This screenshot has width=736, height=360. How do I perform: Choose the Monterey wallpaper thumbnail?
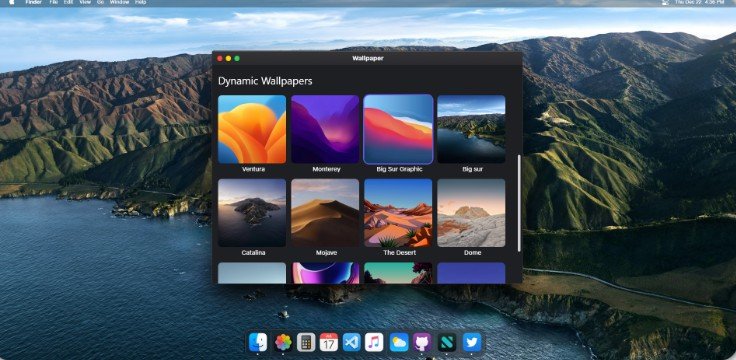click(325, 129)
